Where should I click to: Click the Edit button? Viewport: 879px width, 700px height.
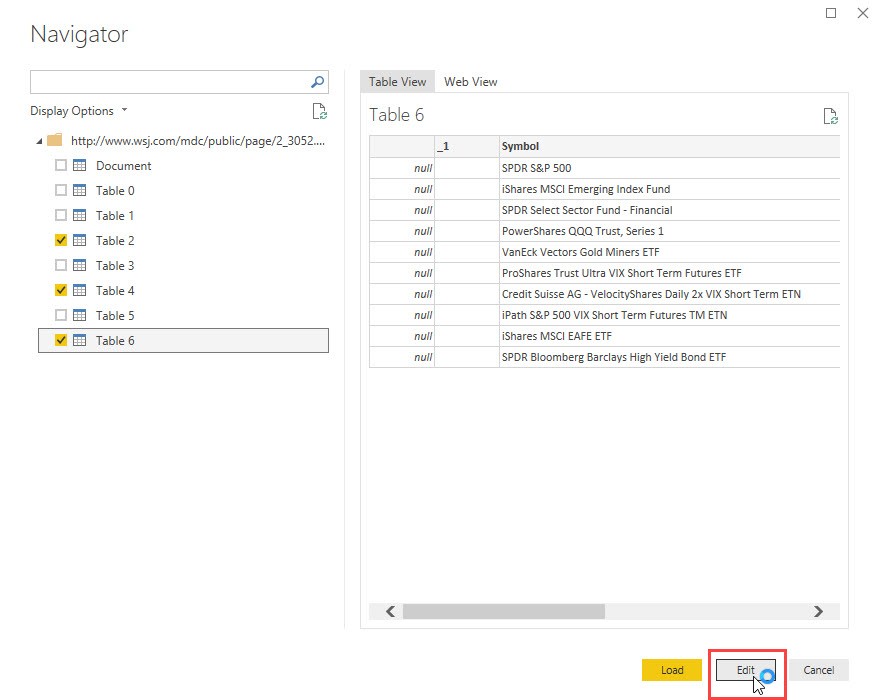click(x=746, y=670)
